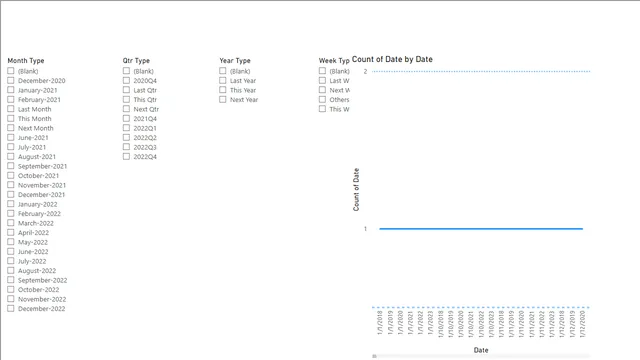Toggle the Next Qtr checkbox

click(126, 109)
